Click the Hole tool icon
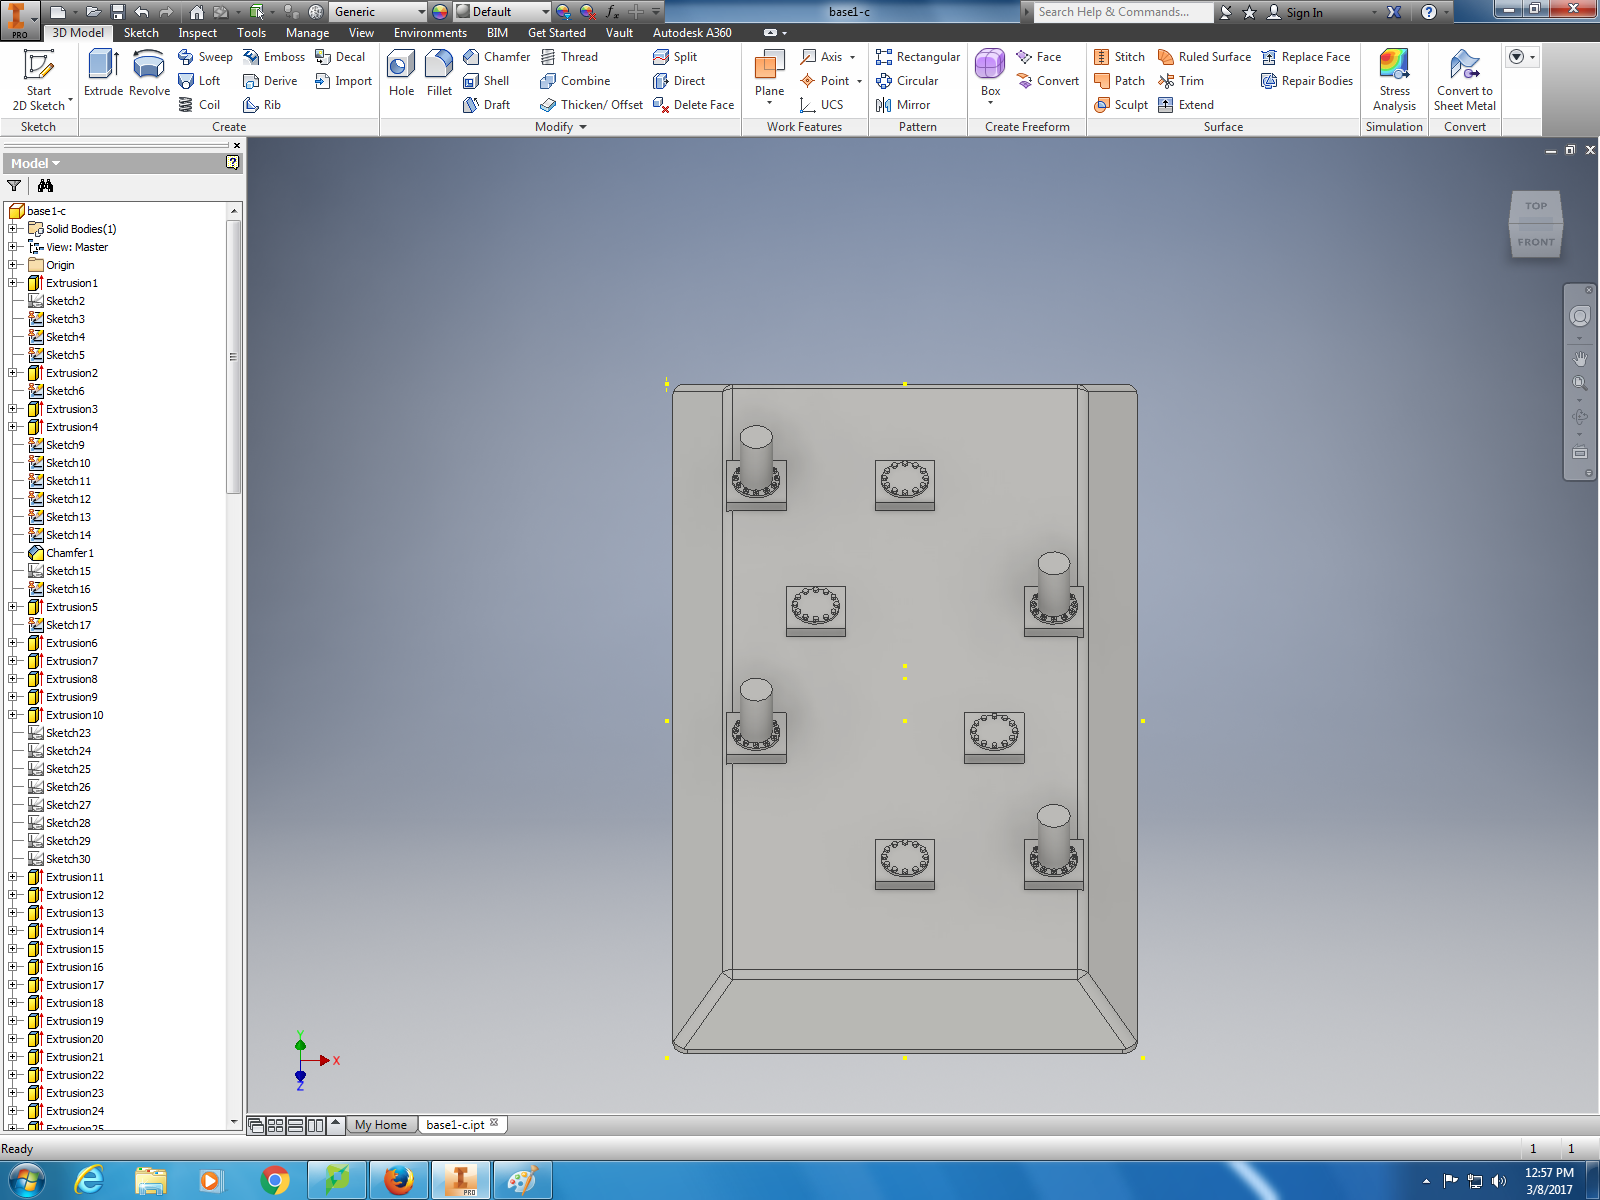Image resolution: width=1600 pixels, height=1200 pixels. point(401,73)
